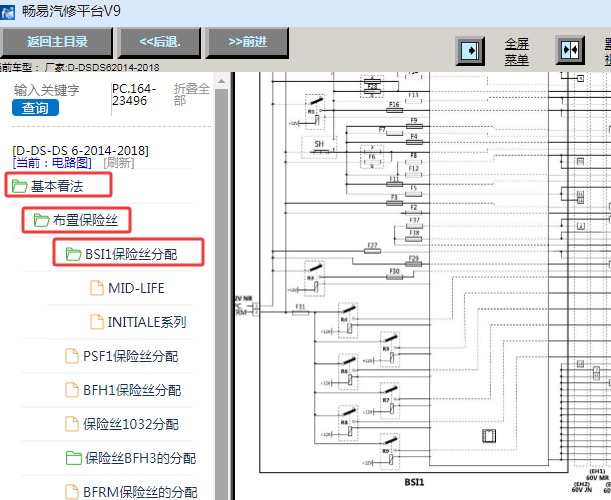Open the 全屏菜单 fullscreen menu label
Viewport: 611px width, 500px height.
[517, 51]
